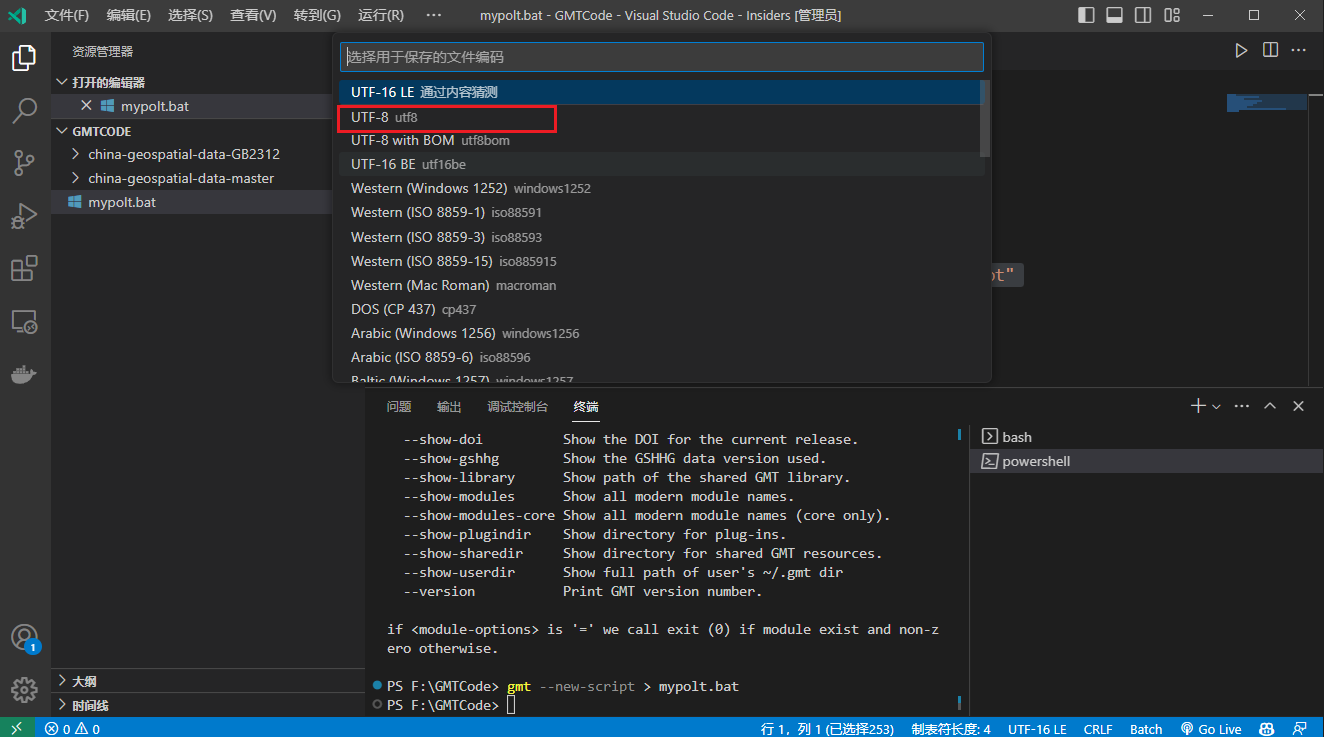Collapse the 打开的编辑器 section
This screenshot has height=737, width=1324.
[108, 82]
